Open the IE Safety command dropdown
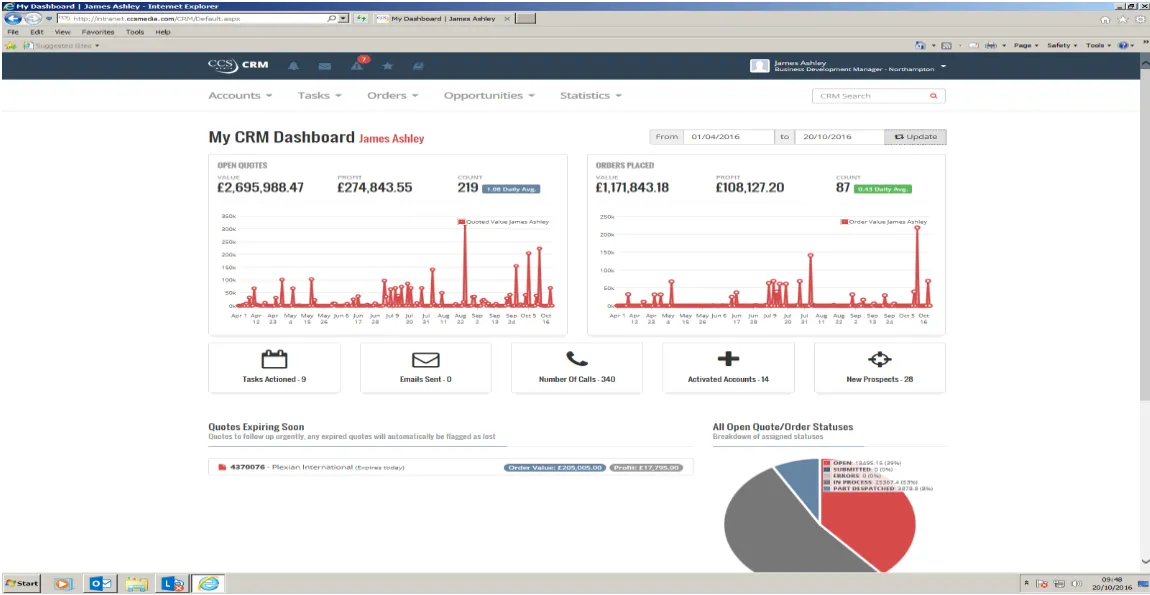1150x595 pixels. coord(1062,45)
